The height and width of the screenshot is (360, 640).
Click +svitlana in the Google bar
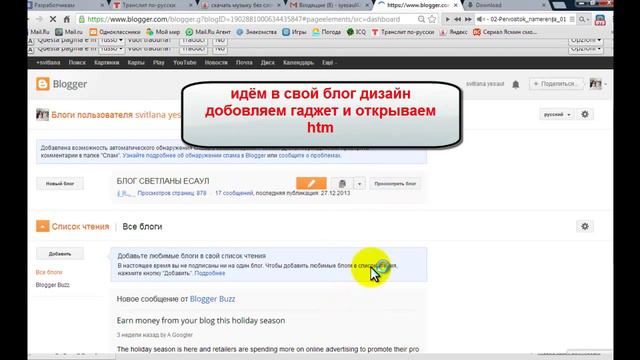pyautogui.click(x=48, y=62)
